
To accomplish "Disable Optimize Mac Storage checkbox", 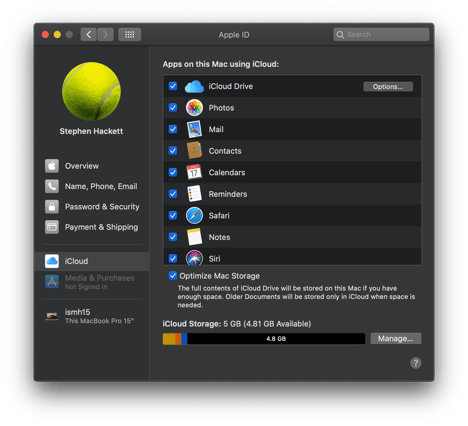I will (x=173, y=276).
